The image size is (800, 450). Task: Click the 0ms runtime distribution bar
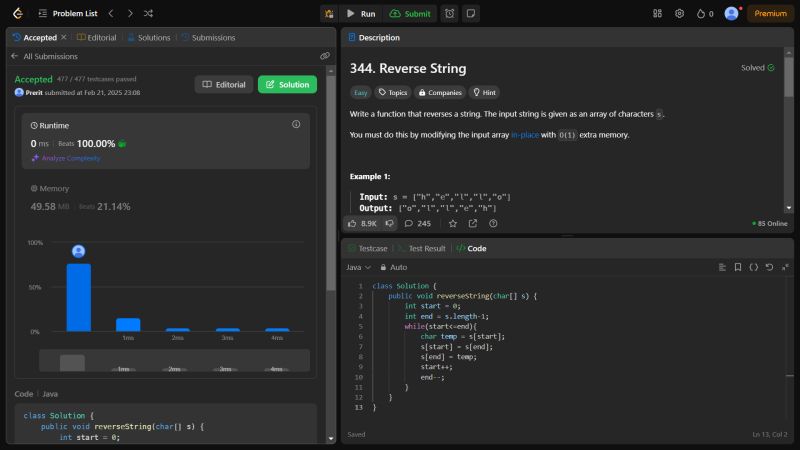(78, 297)
